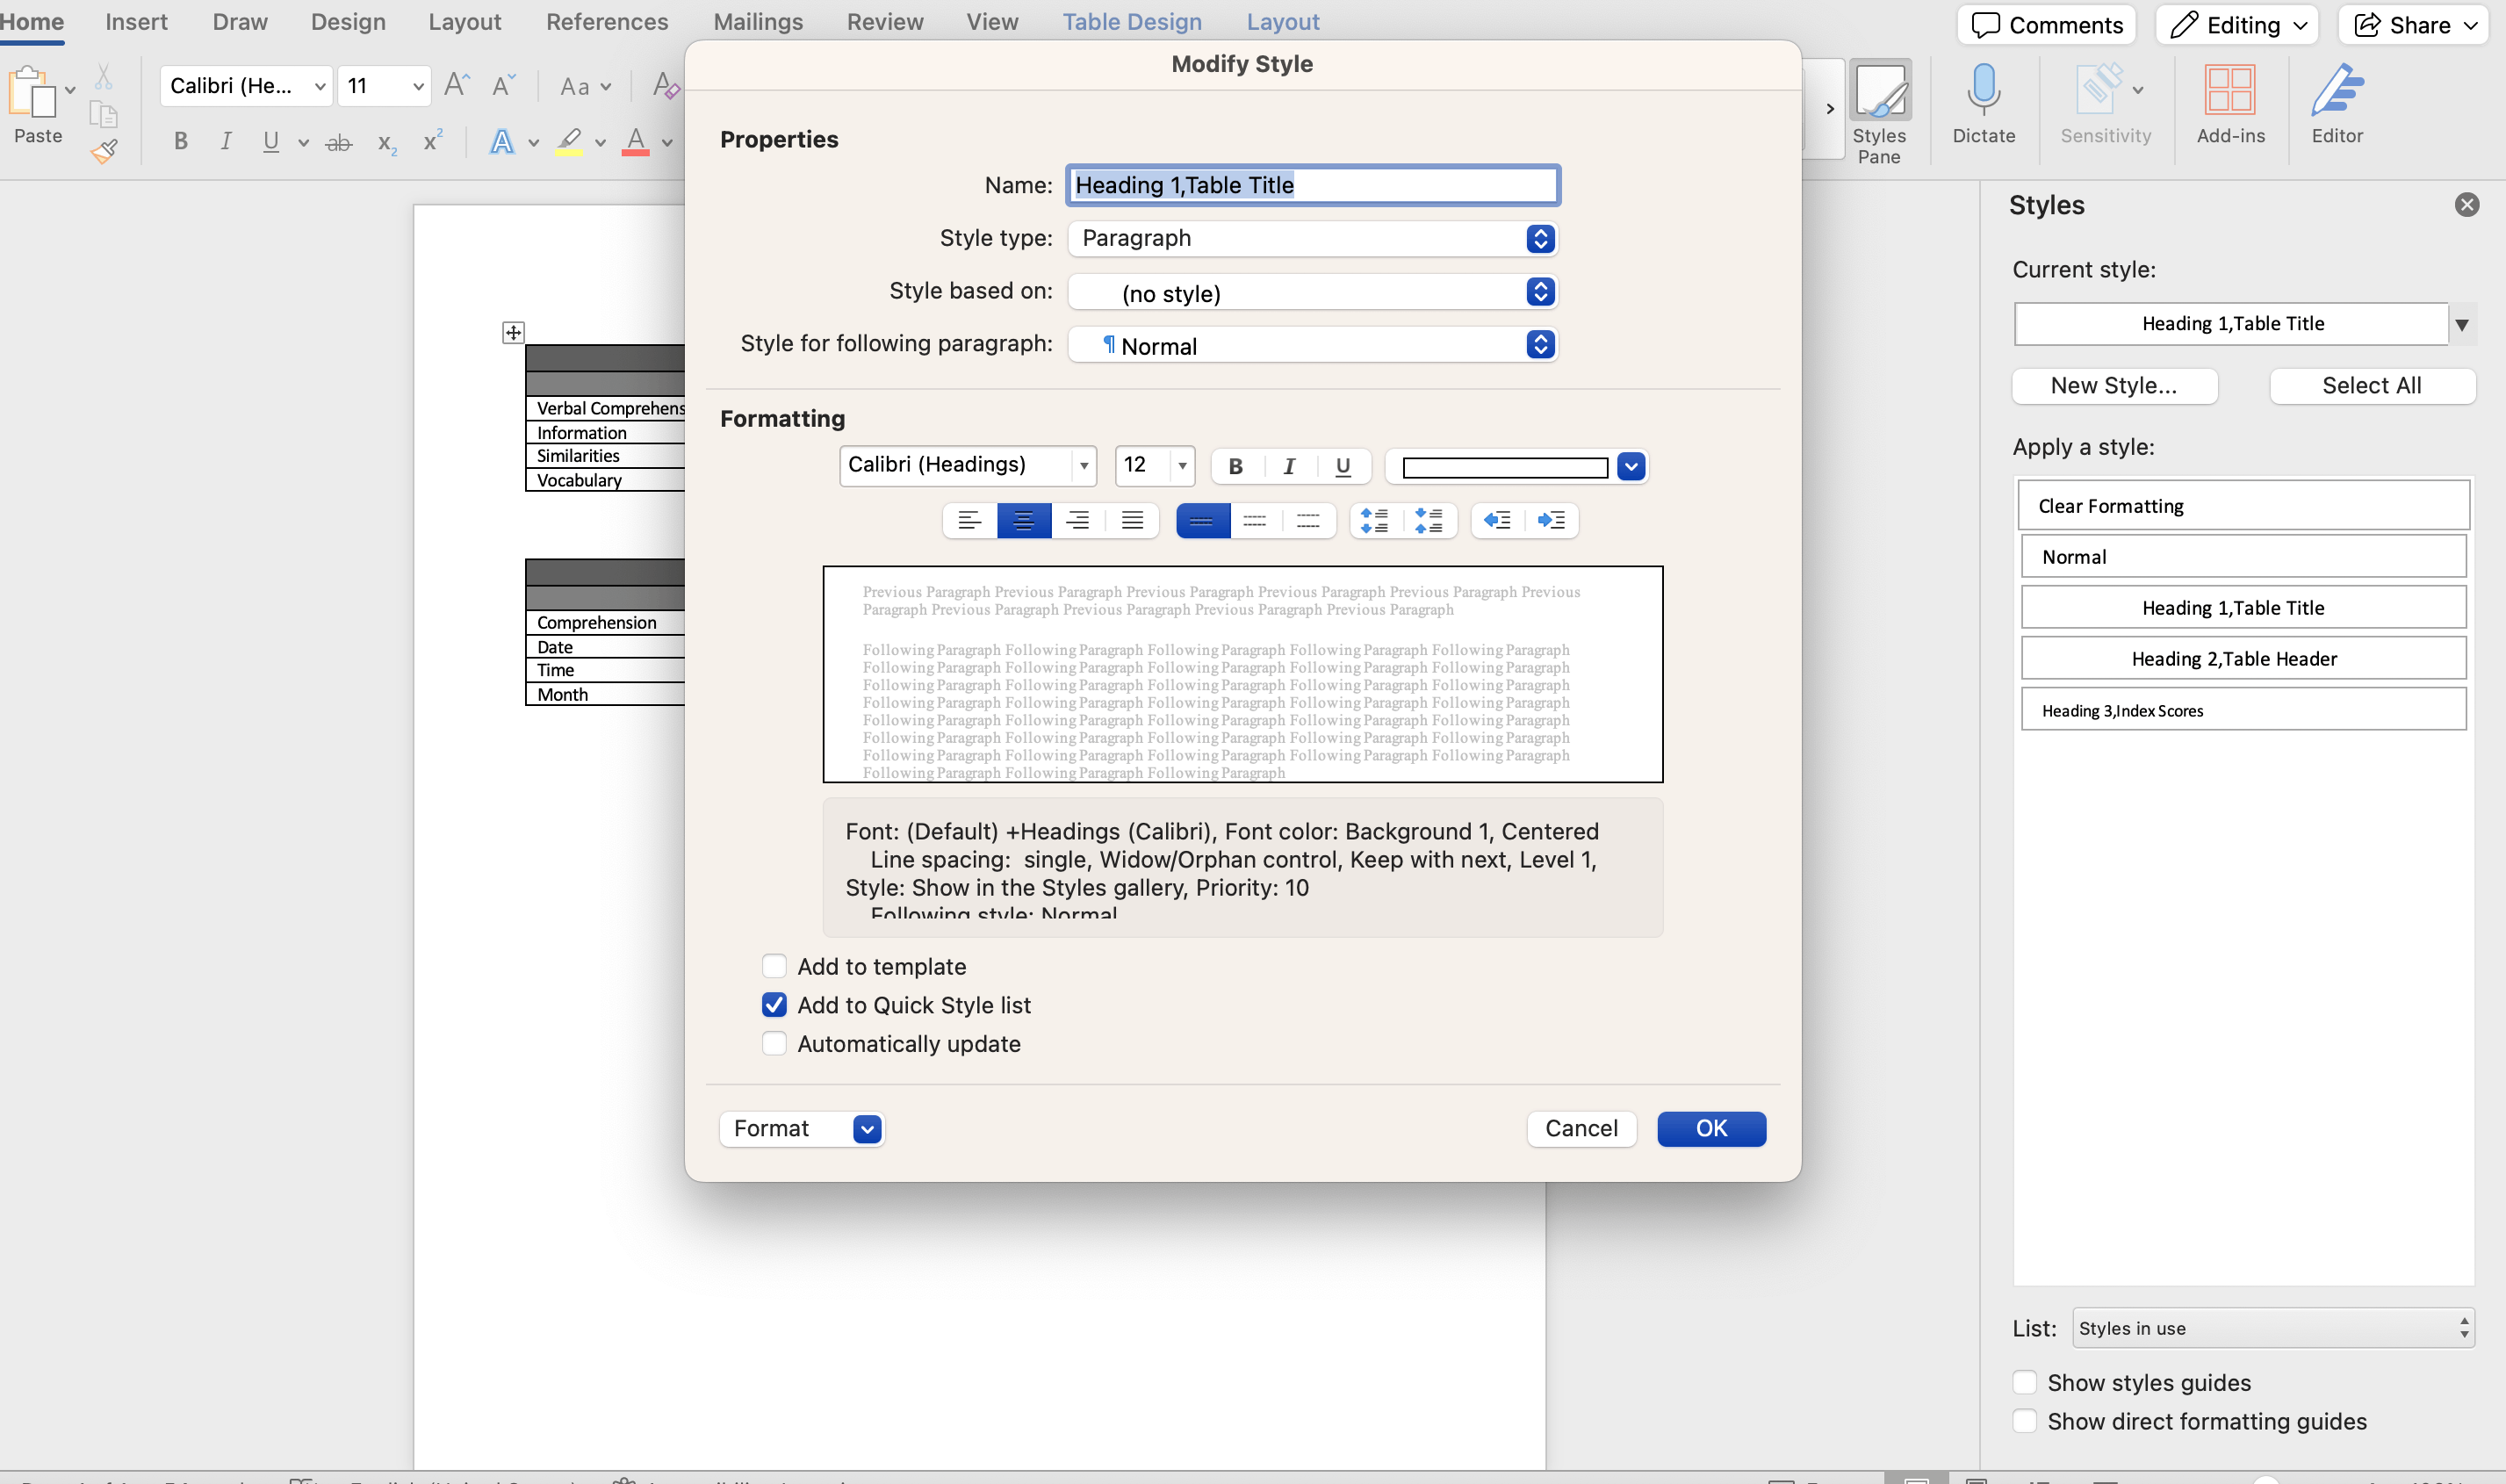
Task: Open Format dropdown button
Action: [x=802, y=1128]
